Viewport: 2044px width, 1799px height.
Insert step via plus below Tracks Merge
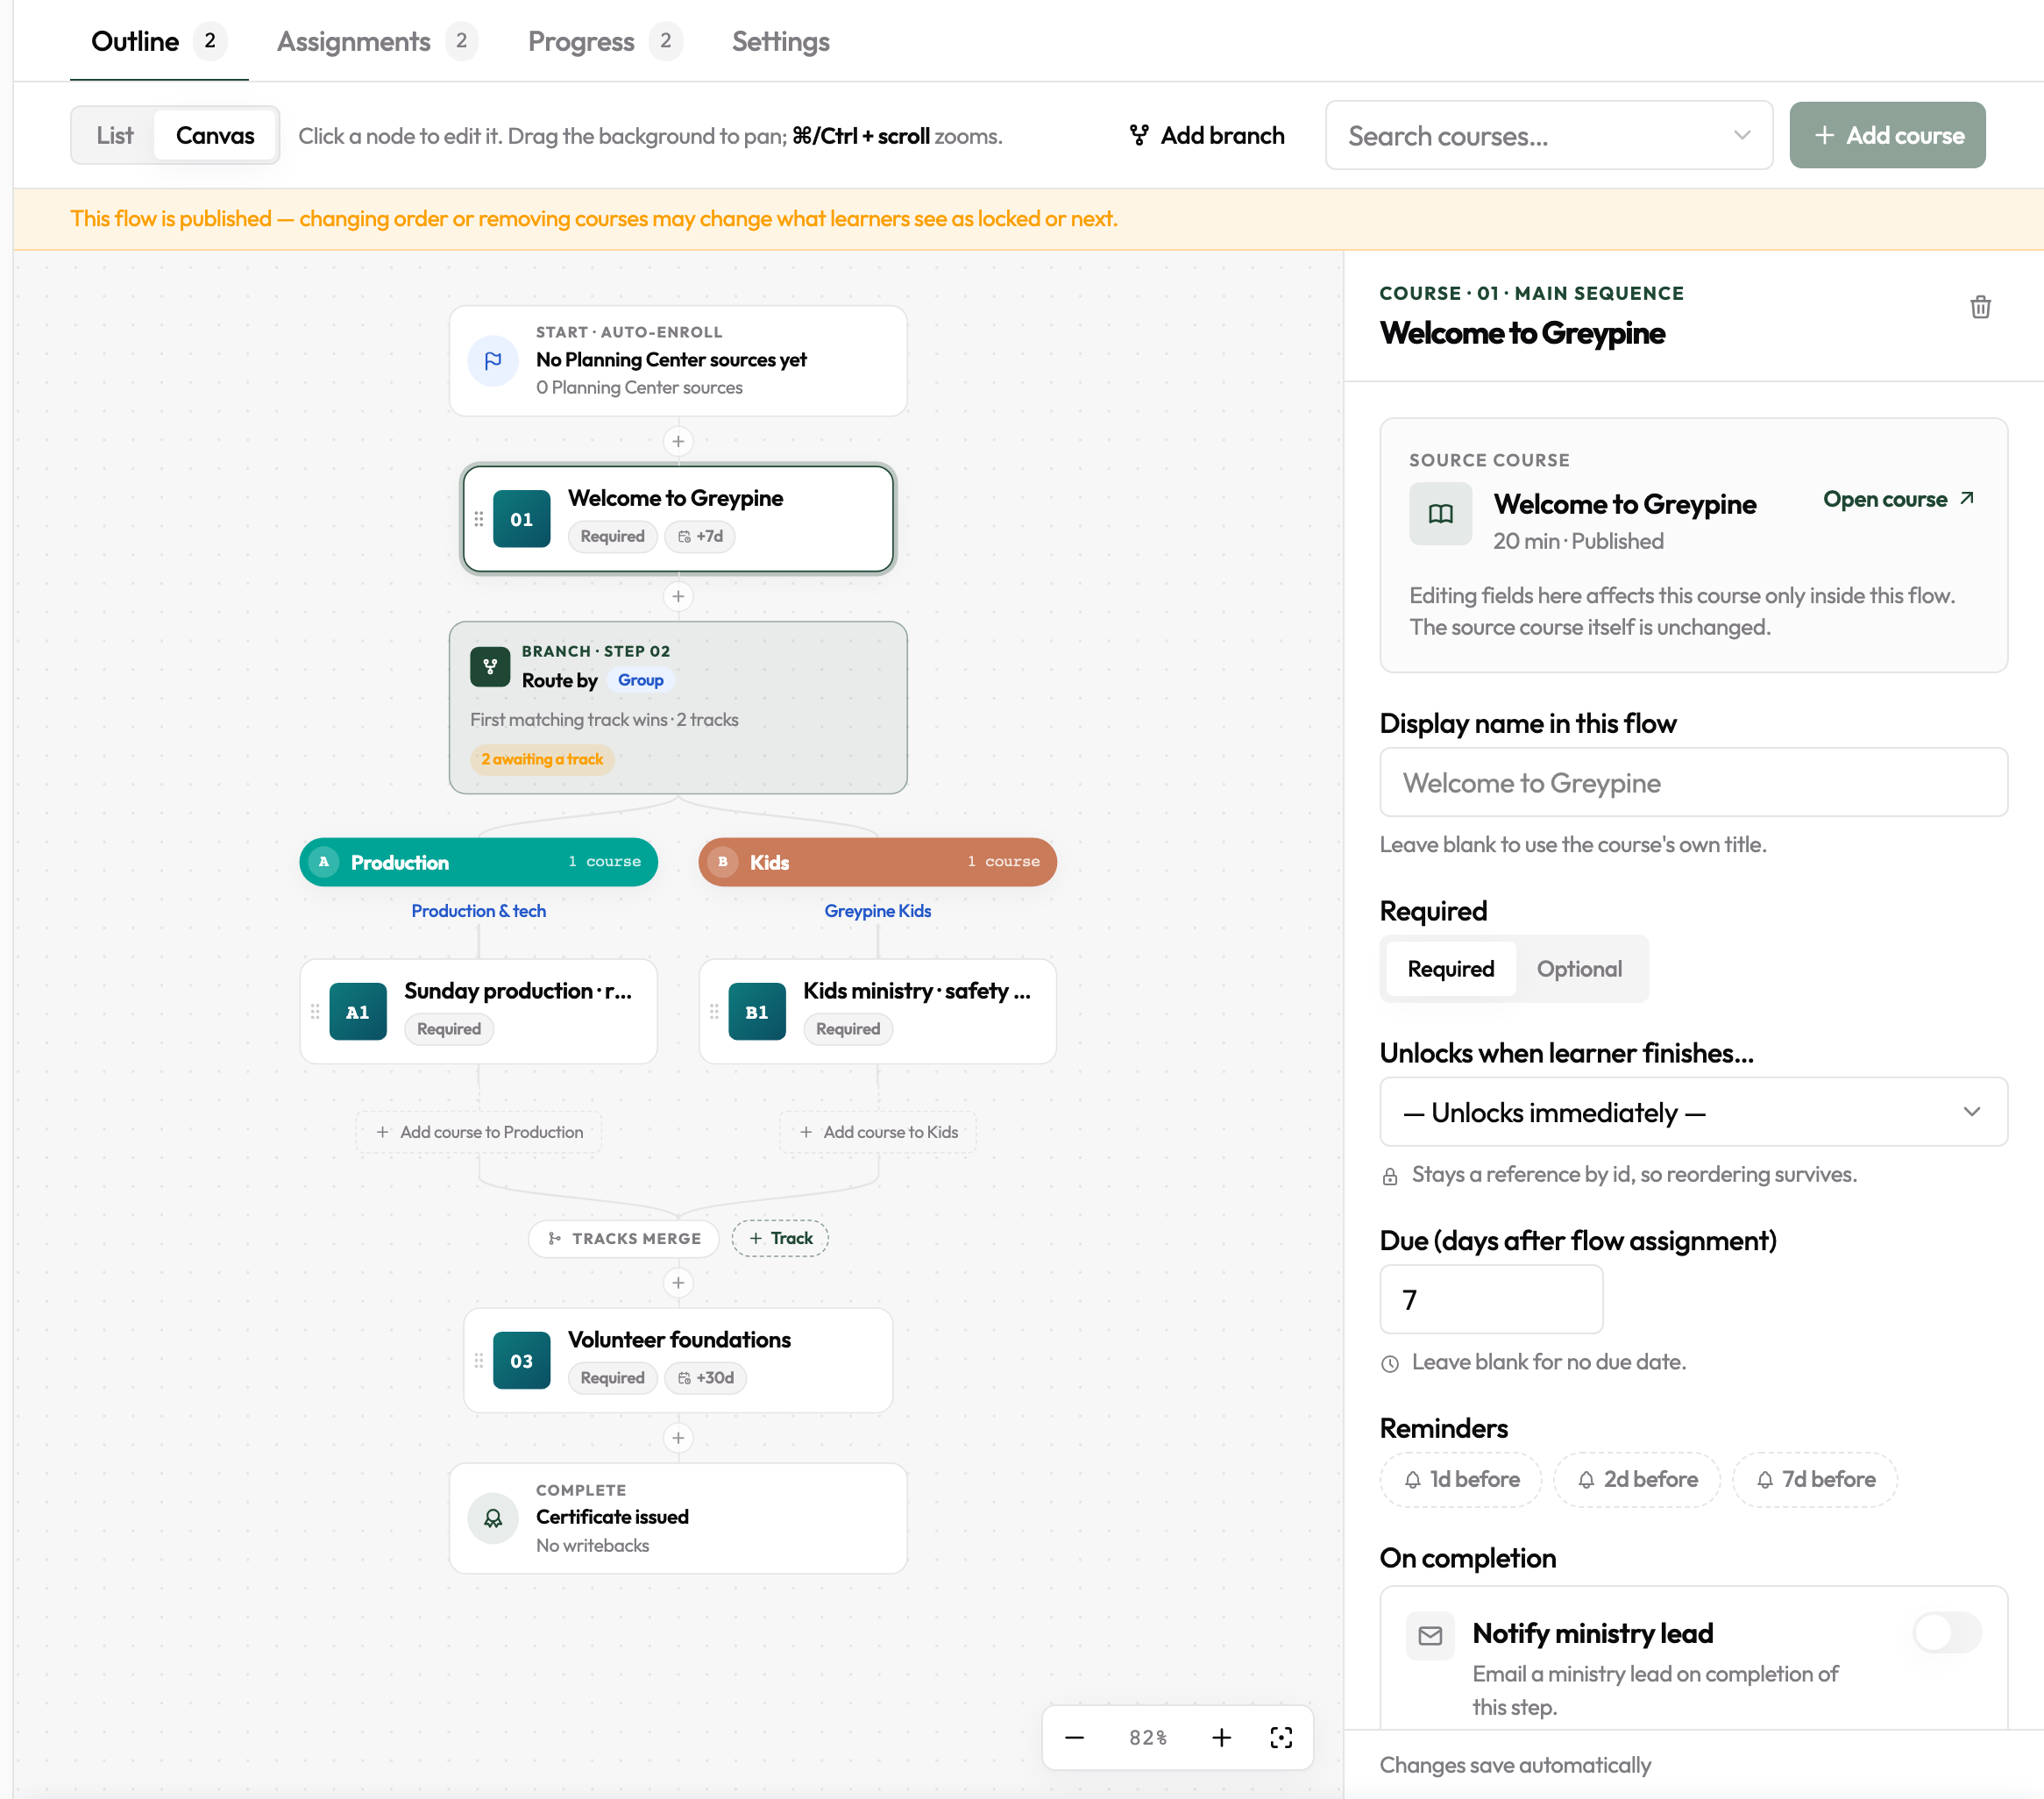click(678, 1283)
